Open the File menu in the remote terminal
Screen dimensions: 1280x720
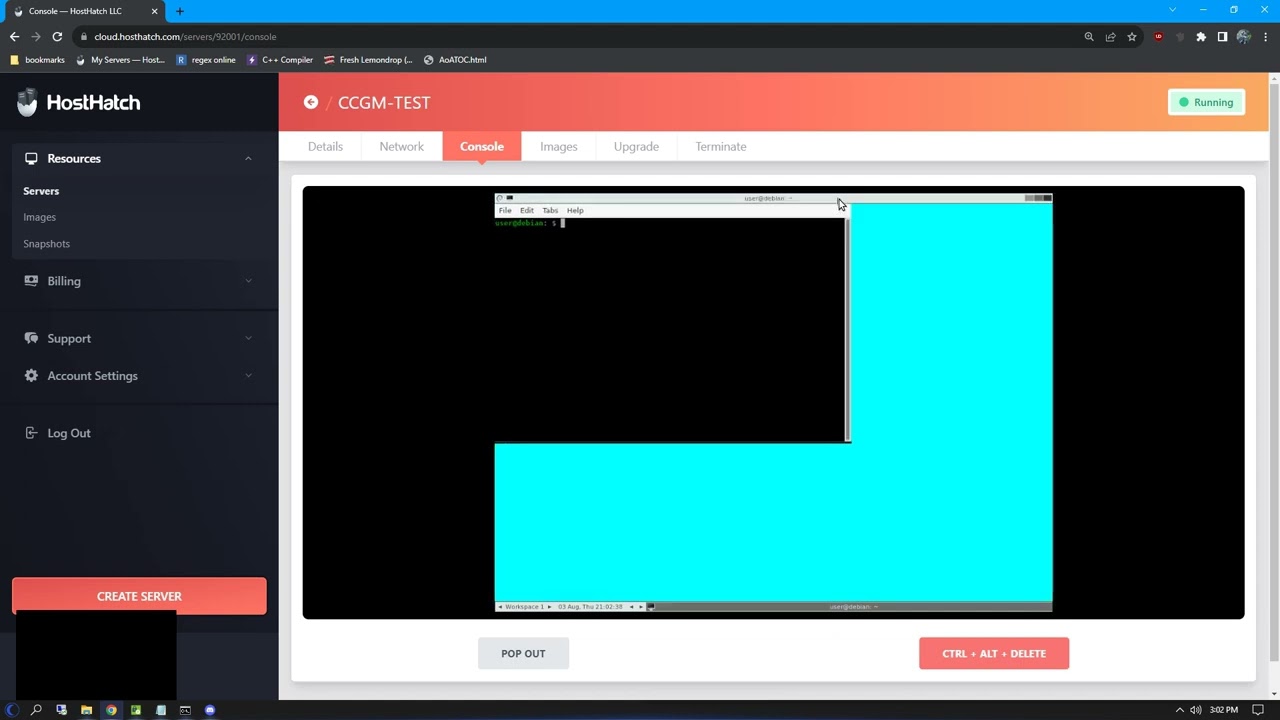coord(505,210)
